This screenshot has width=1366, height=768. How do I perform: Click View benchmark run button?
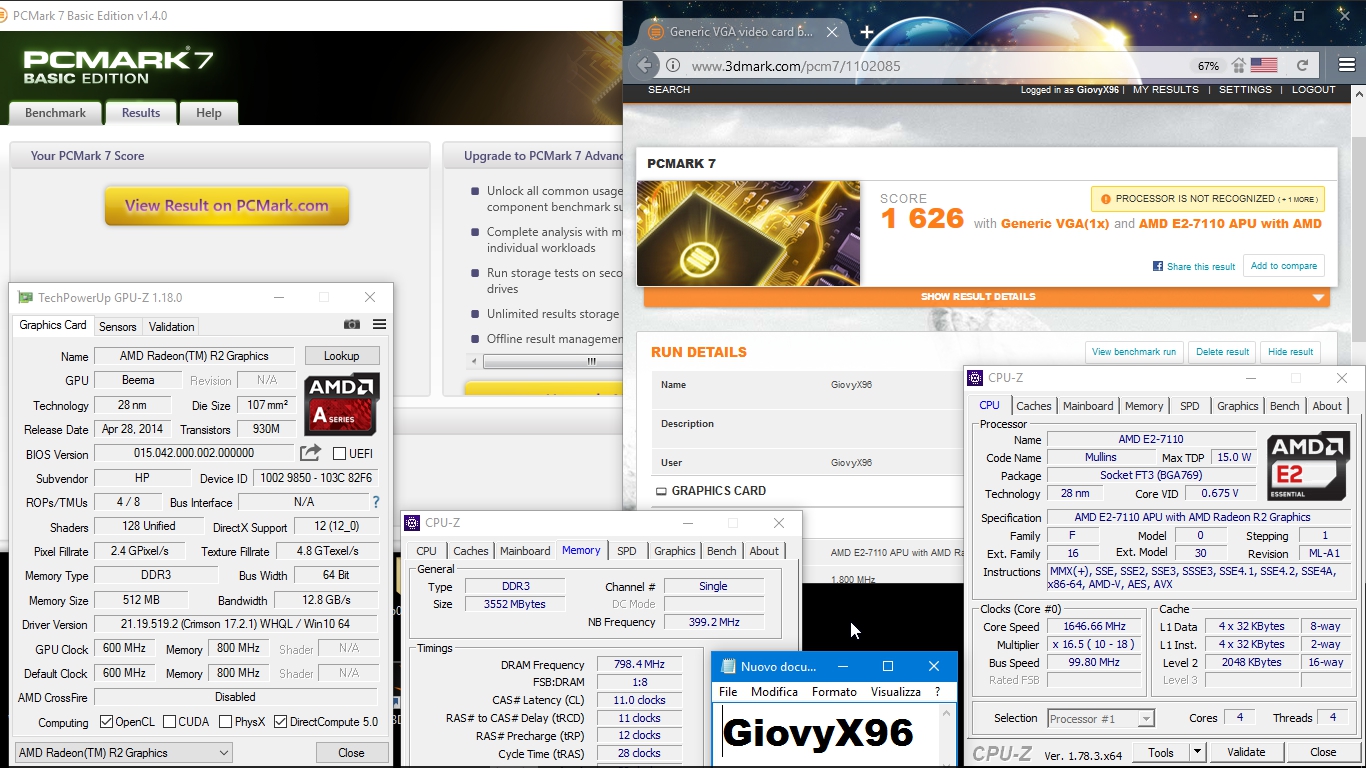point(1134,352)
